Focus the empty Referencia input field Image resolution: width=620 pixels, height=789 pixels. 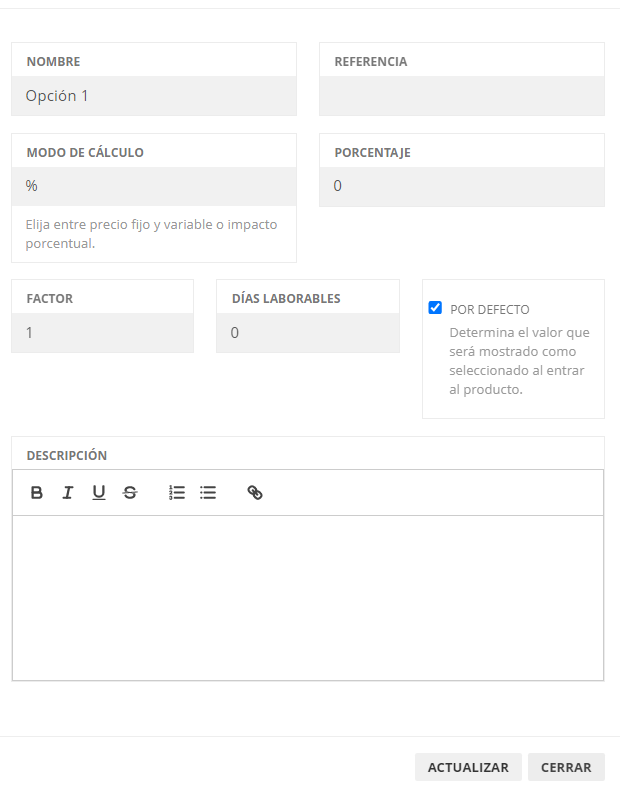[461, 96]
